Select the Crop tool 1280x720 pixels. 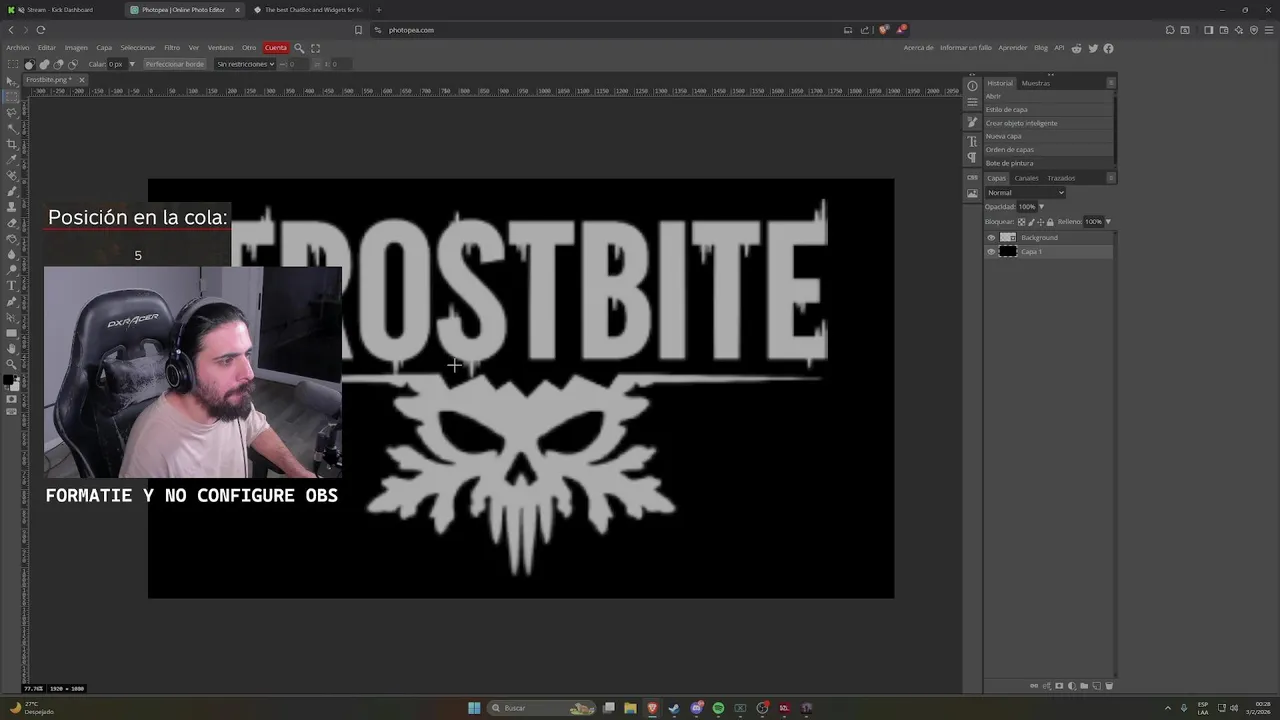point(12,144)
